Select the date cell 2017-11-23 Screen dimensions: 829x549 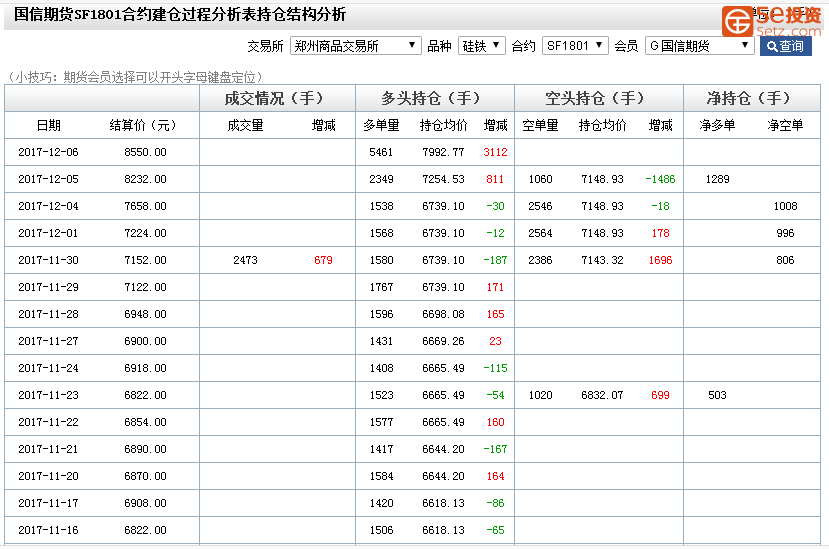[x=48, y=395]
